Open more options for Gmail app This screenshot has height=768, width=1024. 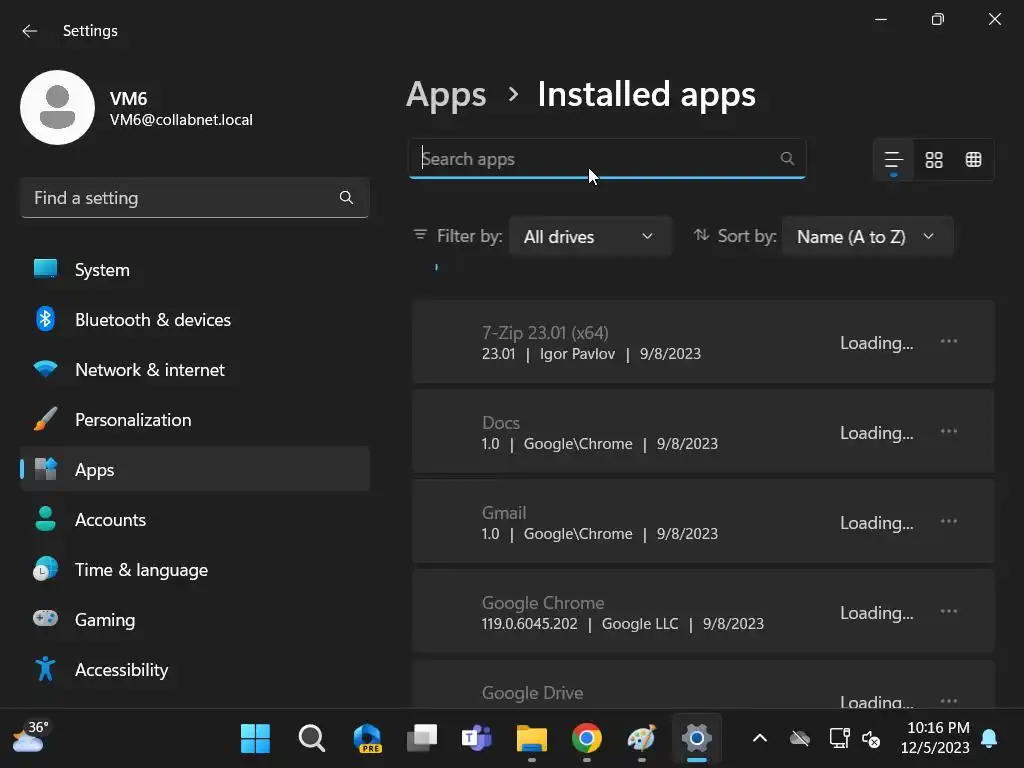coord(948,521)
